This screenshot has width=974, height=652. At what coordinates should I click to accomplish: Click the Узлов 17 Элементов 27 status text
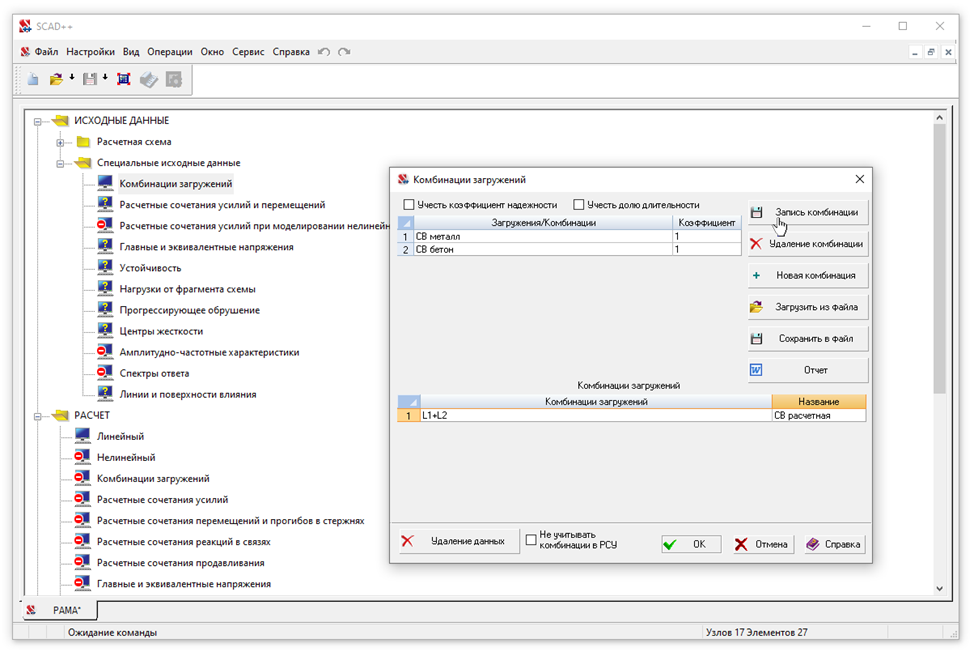[757, 632]
